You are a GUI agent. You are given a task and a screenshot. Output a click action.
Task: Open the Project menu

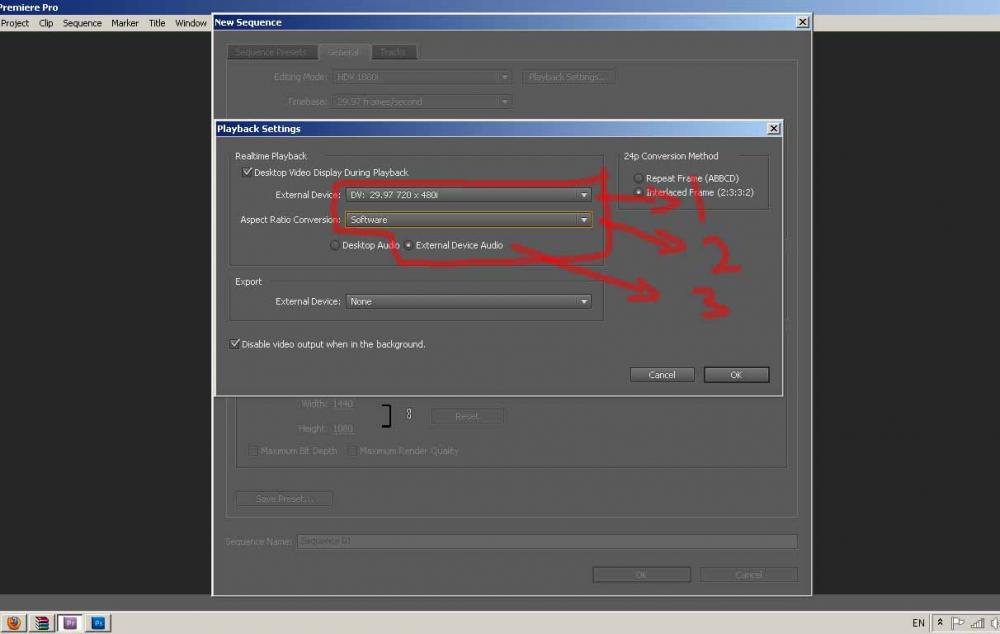pyautogui.click(x=15, y=23)
